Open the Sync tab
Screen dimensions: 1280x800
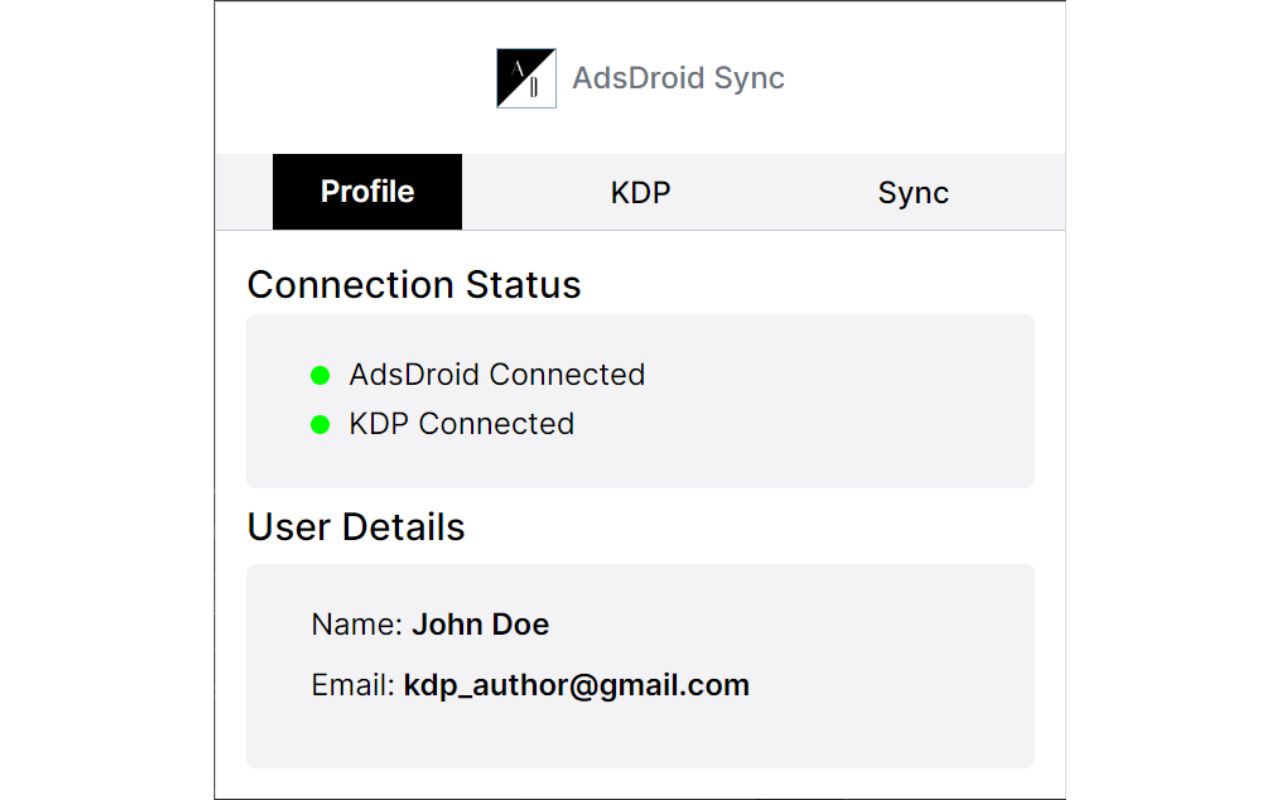pyautogui.click(x=913, y=192)
